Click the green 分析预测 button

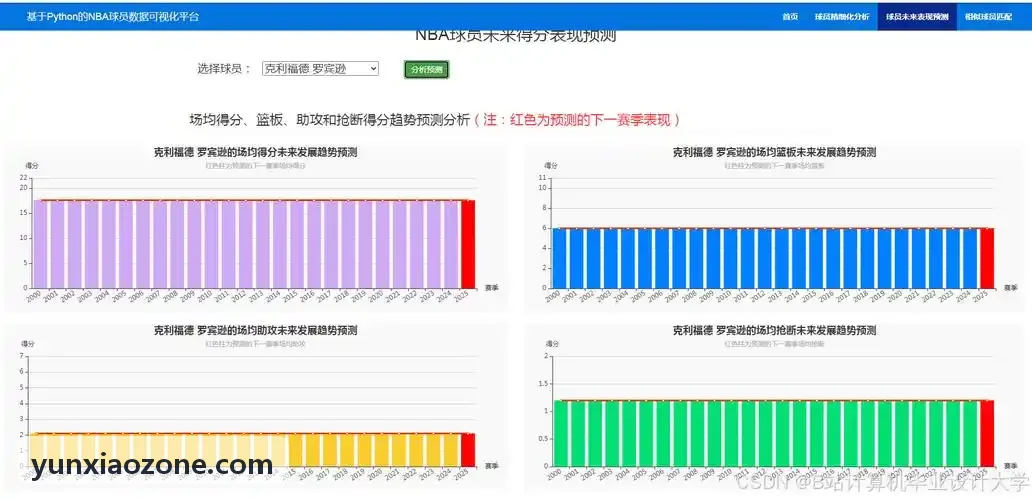pyautogui.click(x=426, y=70)
